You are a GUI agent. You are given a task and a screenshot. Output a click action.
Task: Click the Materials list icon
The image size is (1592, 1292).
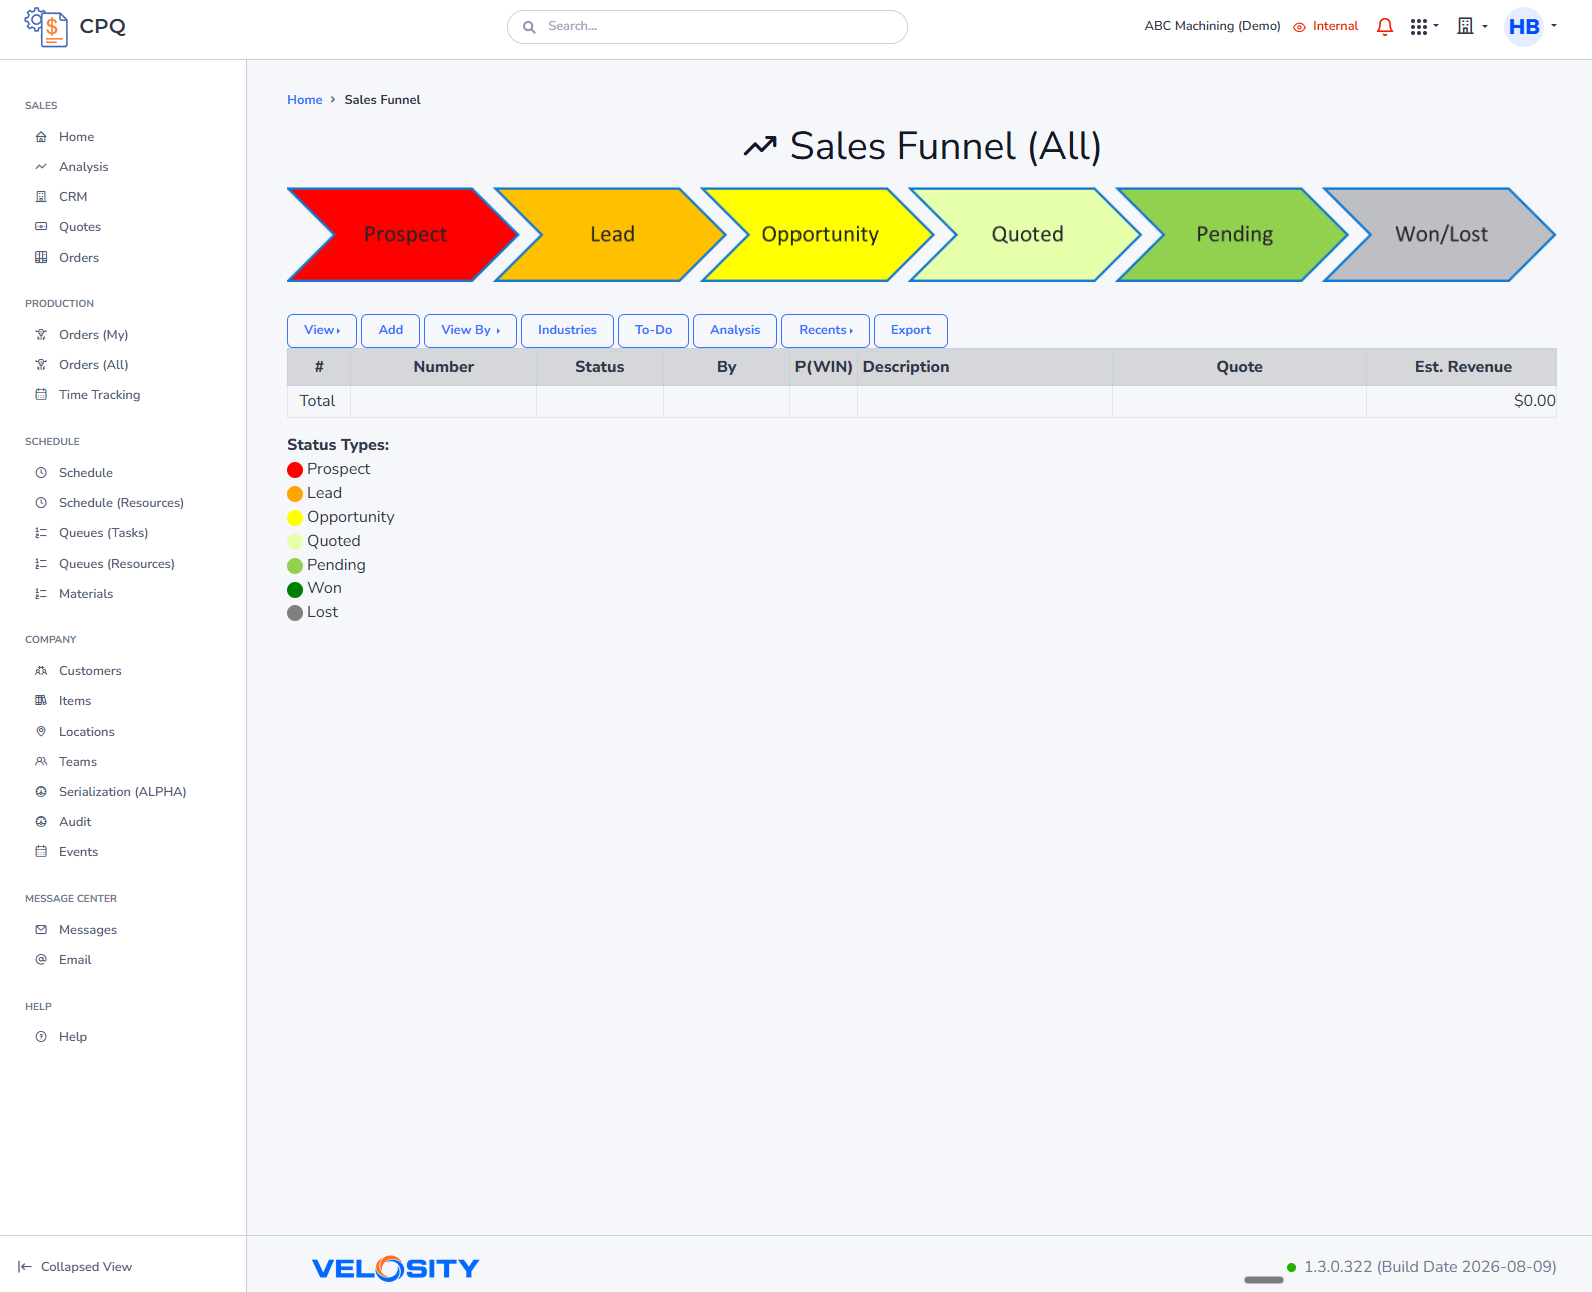coord(41,594)
